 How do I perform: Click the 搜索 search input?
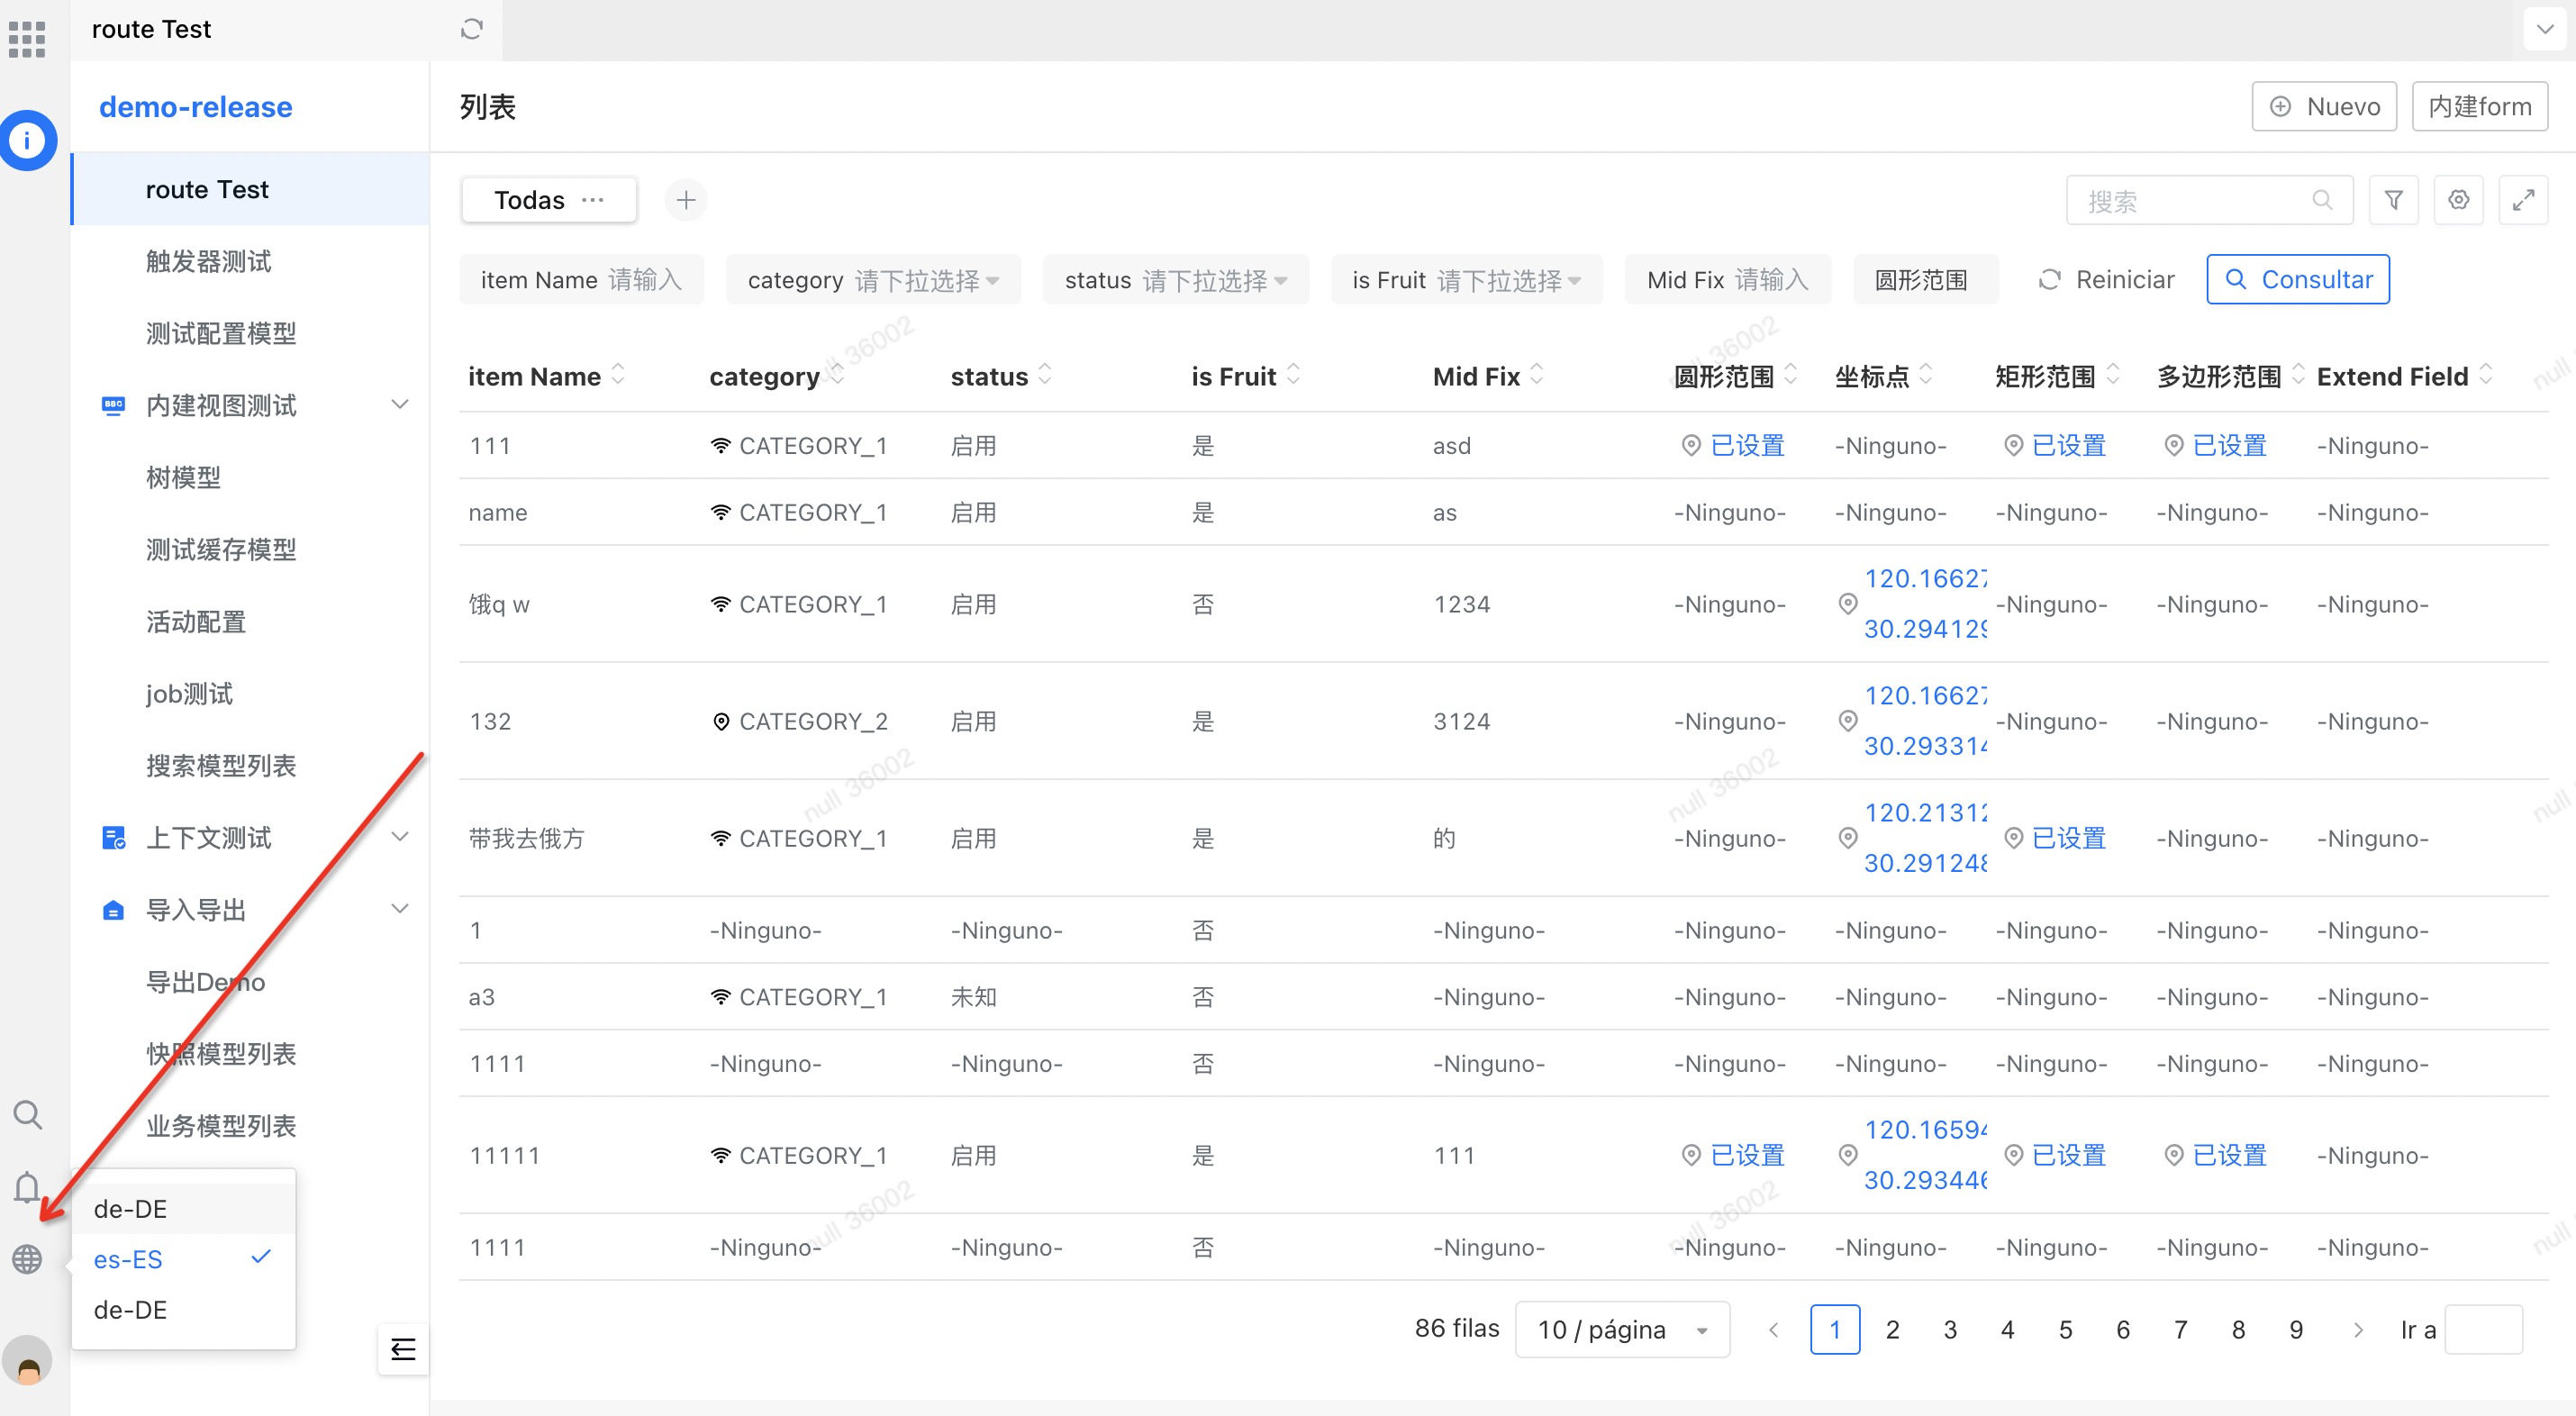point(2209,200)
